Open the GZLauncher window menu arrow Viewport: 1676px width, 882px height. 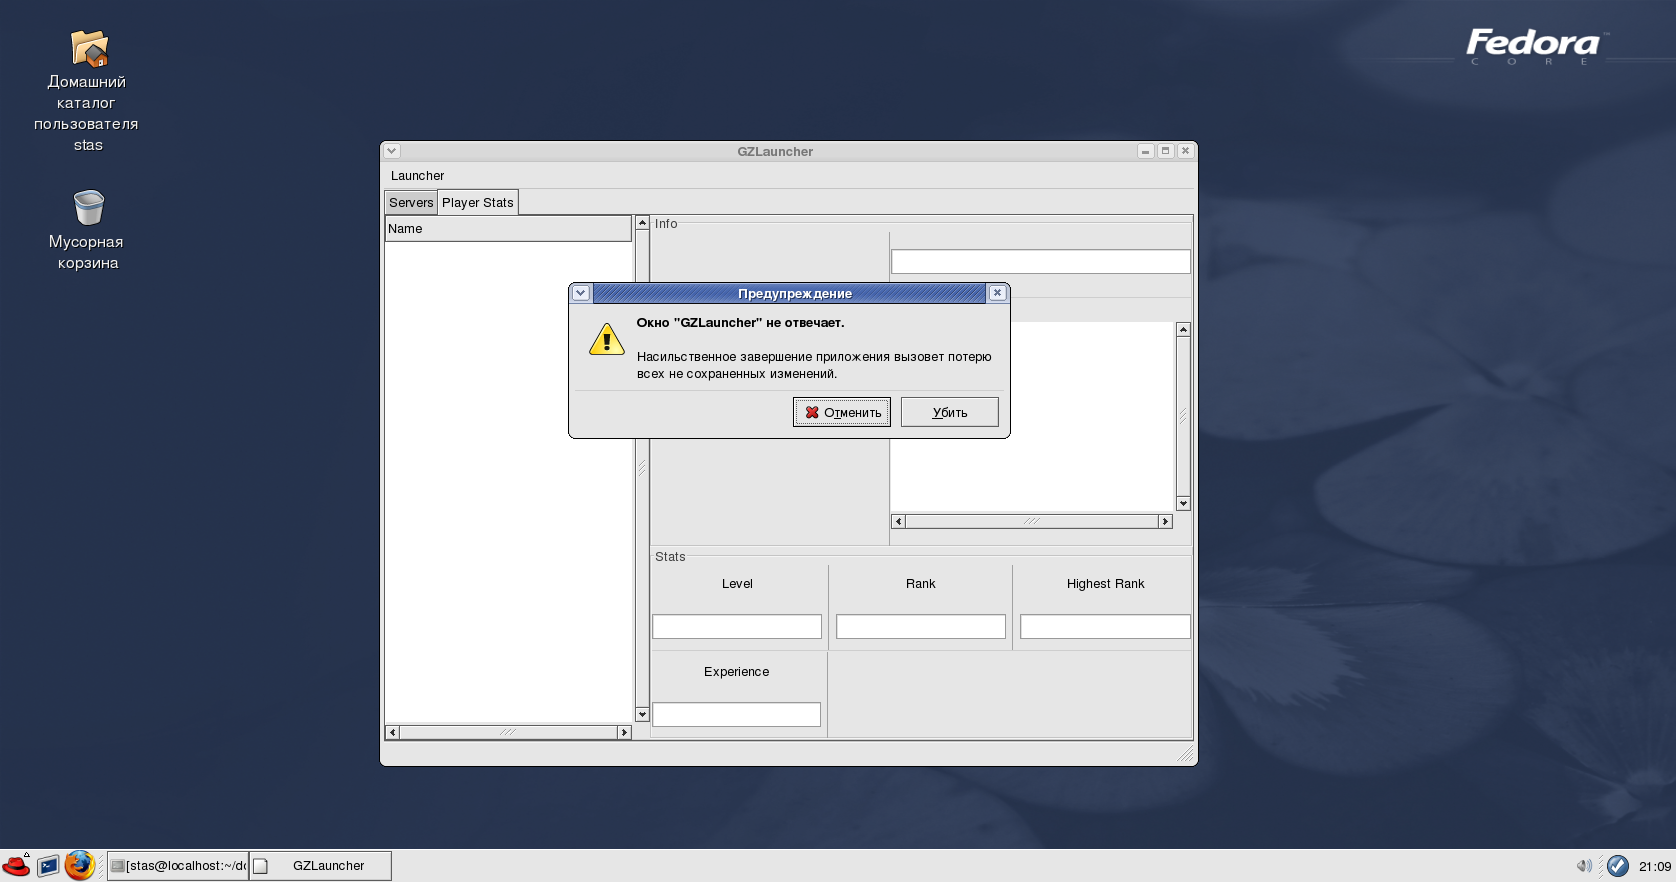click(x=392, y=151)
